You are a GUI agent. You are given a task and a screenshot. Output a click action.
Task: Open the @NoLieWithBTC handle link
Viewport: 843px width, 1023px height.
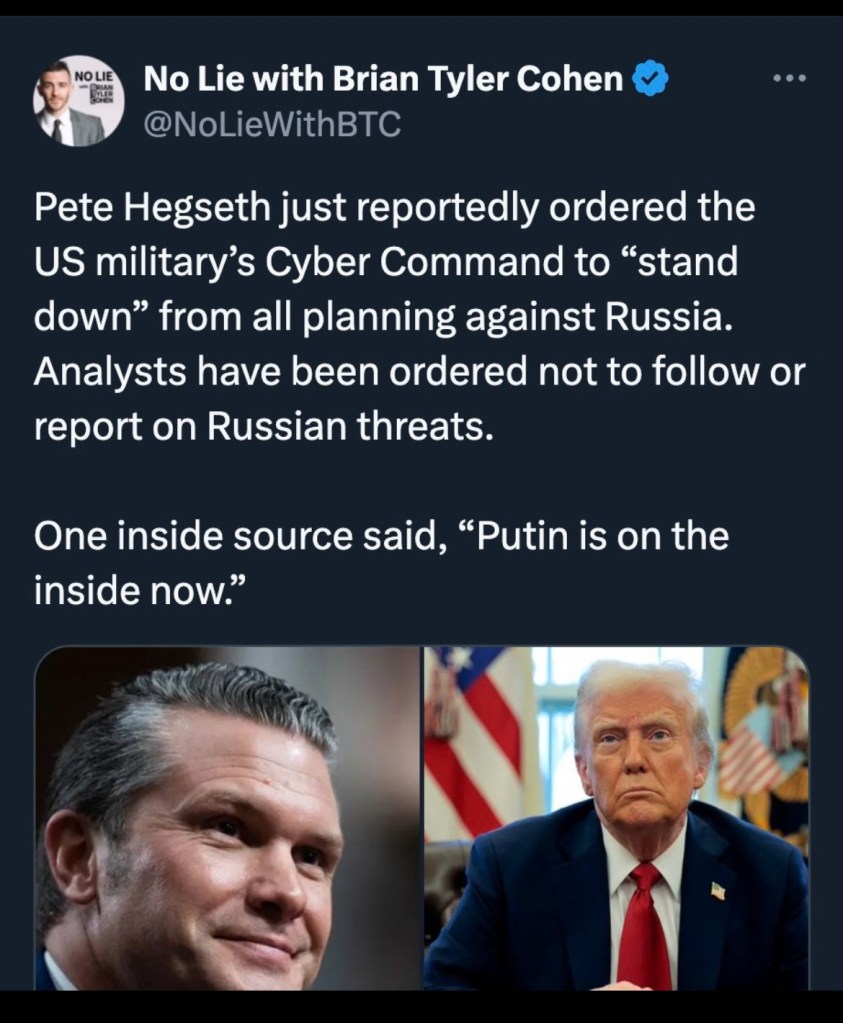(x=272, y=125)
